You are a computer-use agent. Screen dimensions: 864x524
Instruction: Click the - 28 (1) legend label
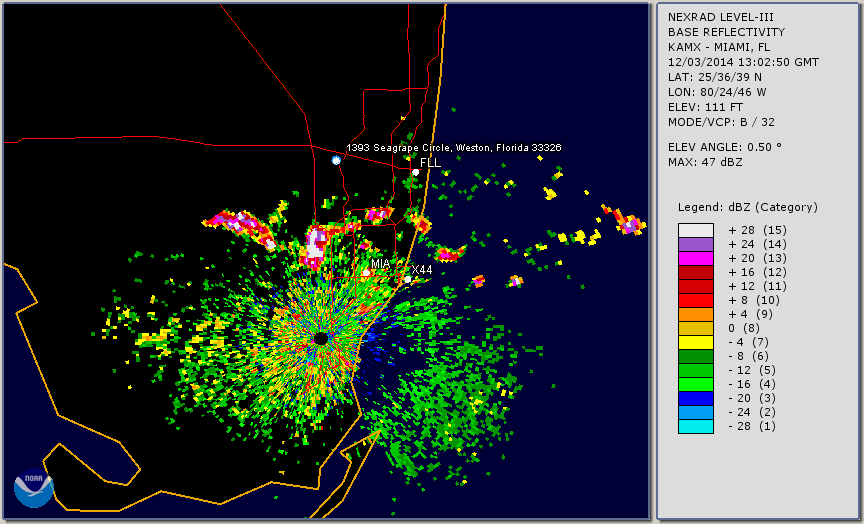752,426
